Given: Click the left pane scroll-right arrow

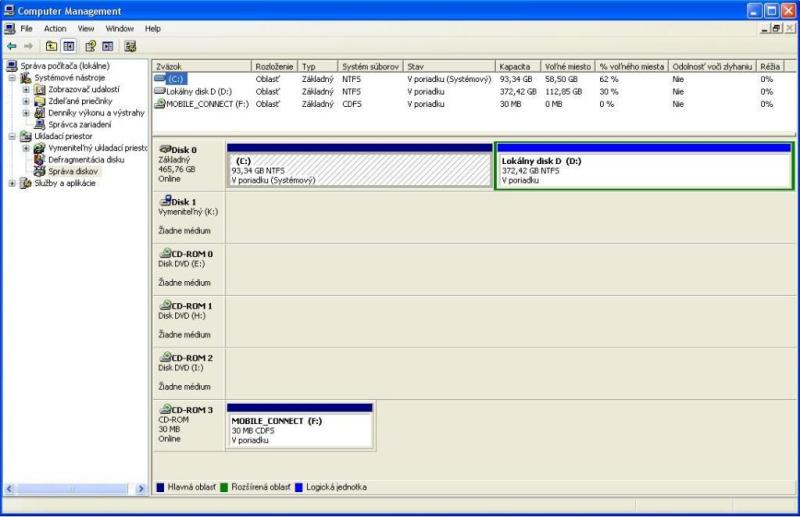Looking at the screenshot, I should (x=141, y=488).
